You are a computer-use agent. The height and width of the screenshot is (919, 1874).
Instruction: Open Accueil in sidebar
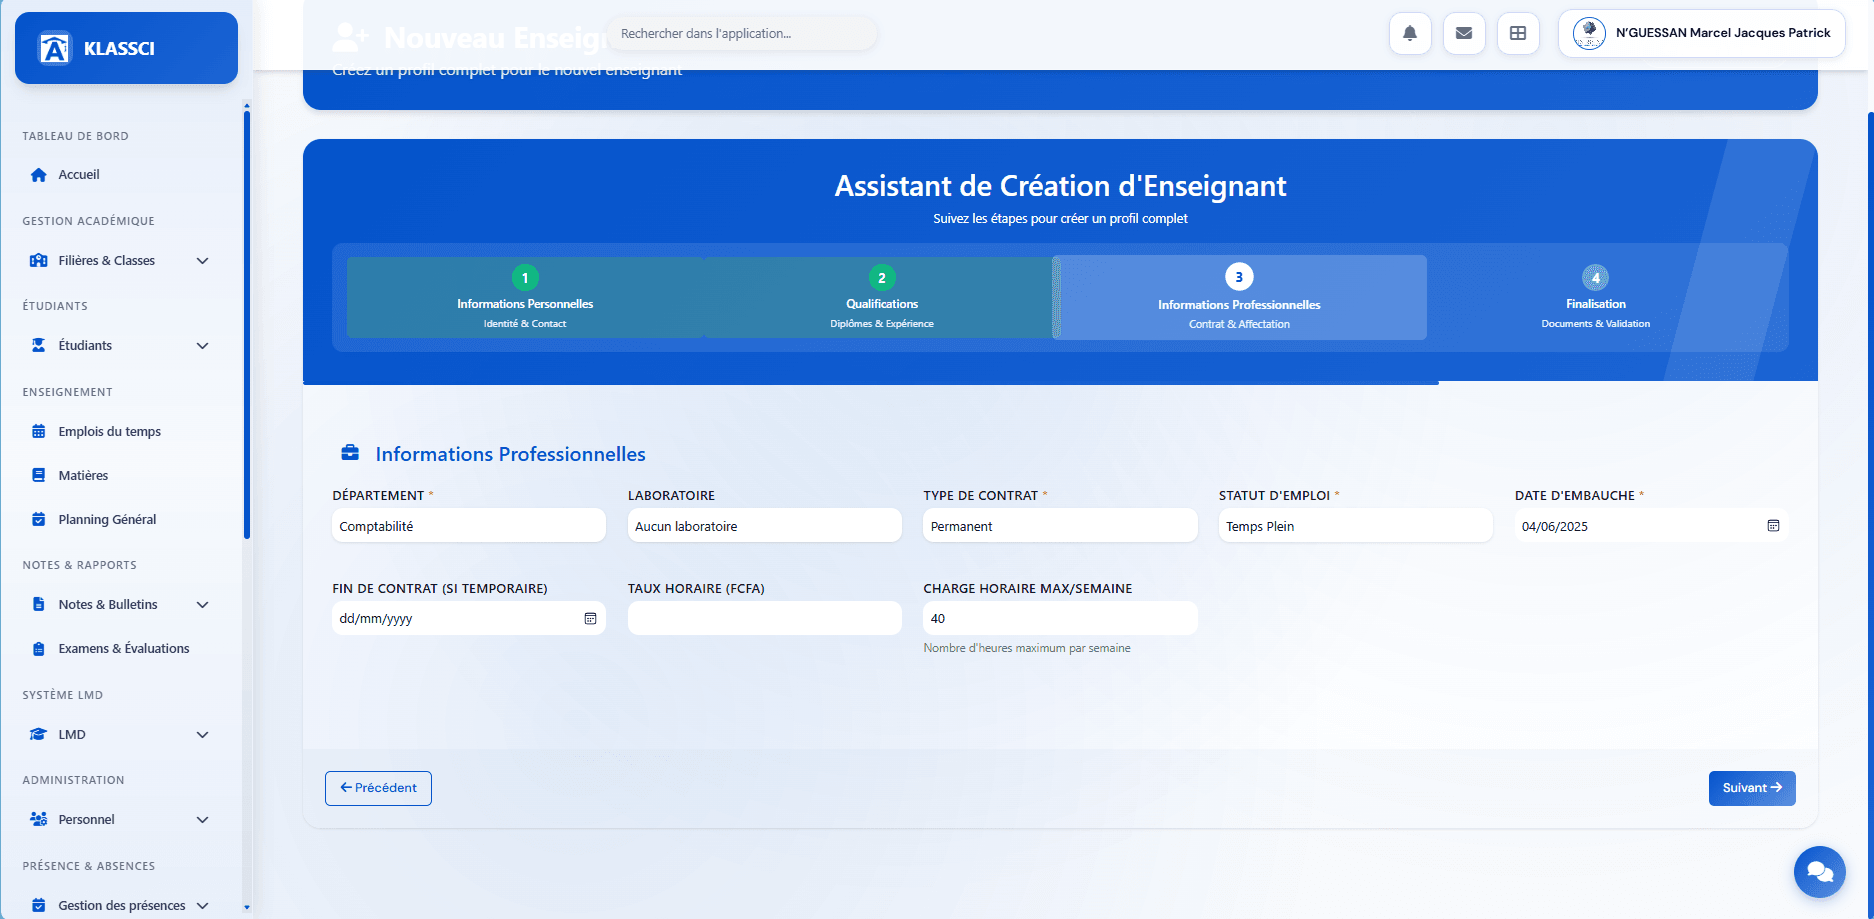coord(122,175)
